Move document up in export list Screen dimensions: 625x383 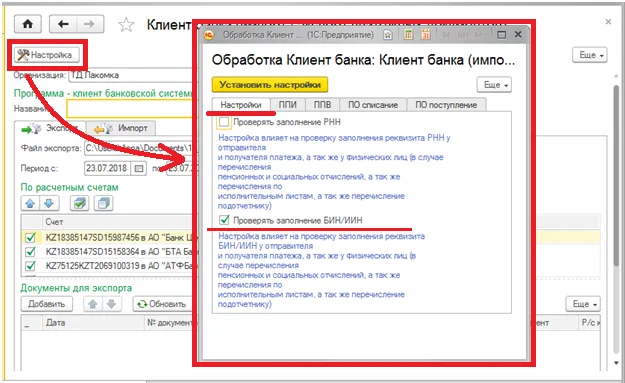(92, 304)
